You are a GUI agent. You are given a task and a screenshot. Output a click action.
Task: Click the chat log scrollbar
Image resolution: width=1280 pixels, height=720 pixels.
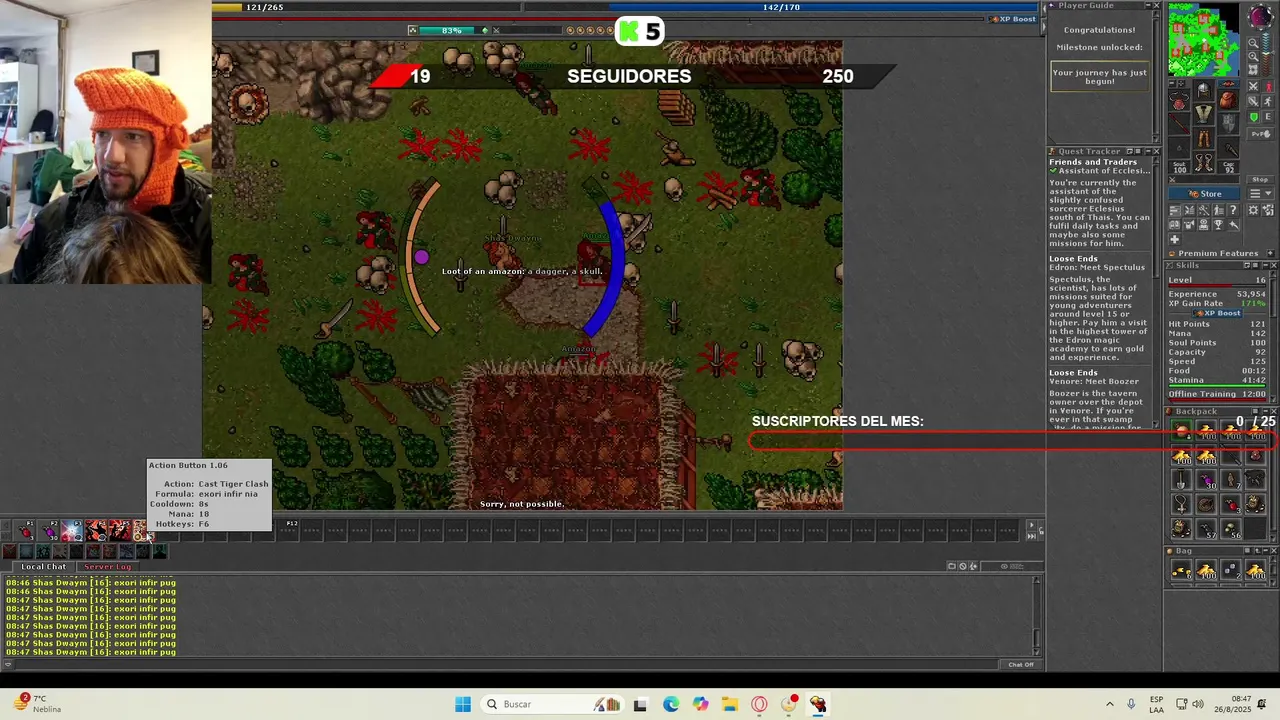pos(1037,615)
